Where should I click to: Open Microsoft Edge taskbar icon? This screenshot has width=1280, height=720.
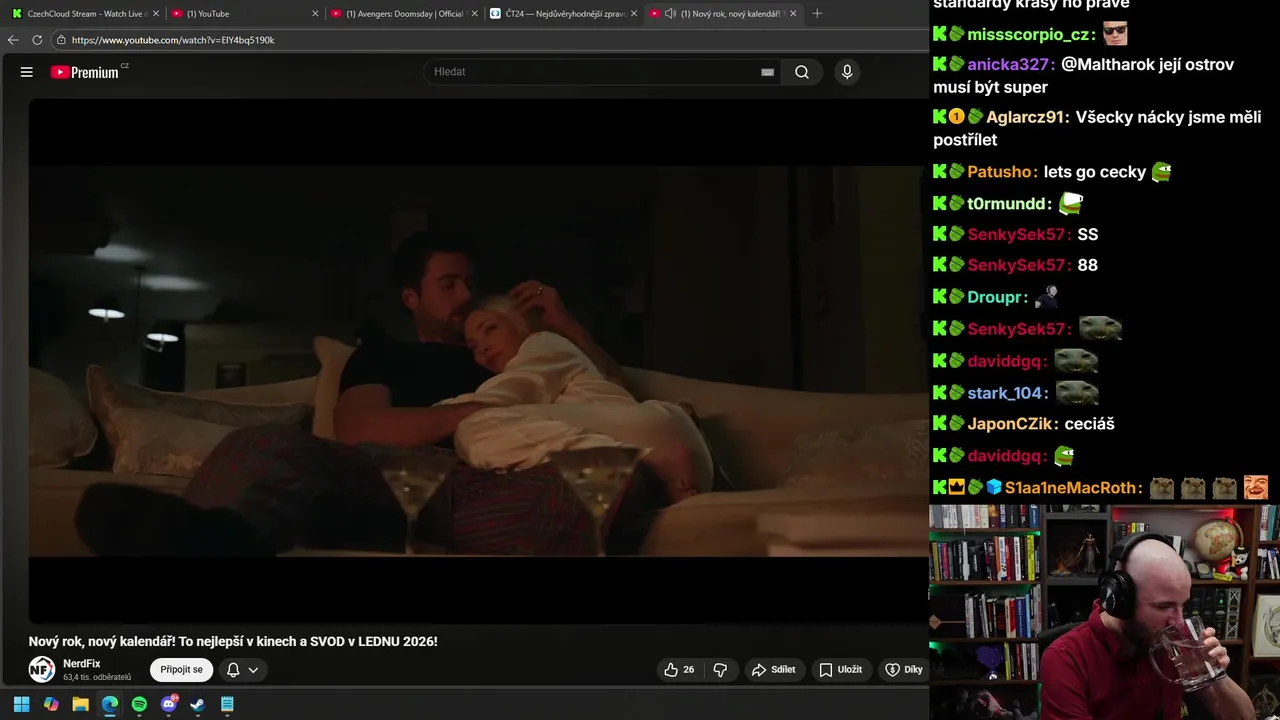click(110, 704)
